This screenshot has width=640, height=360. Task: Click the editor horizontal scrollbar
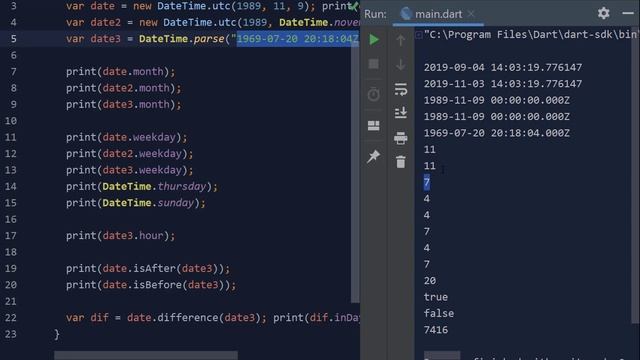point(146,355)
